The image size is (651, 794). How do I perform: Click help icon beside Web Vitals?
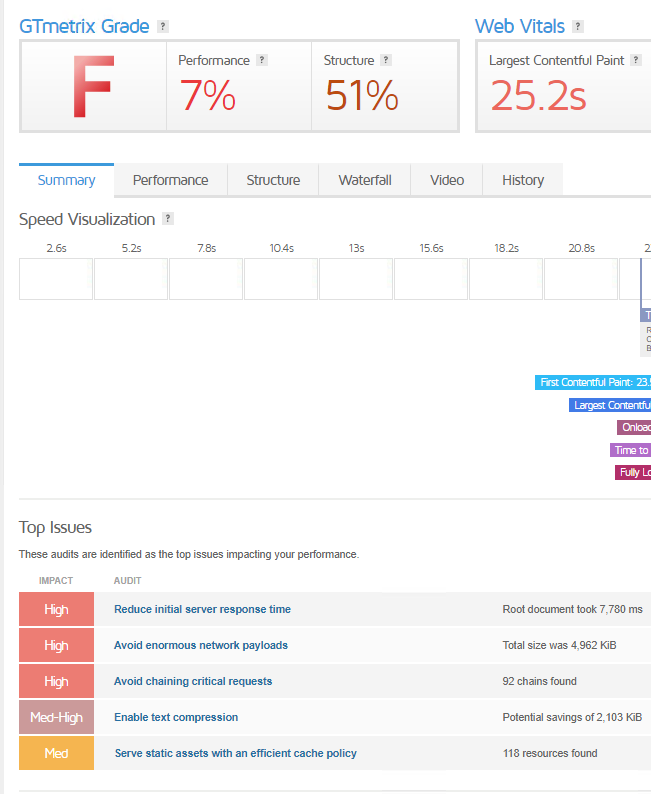pos(578,27)
